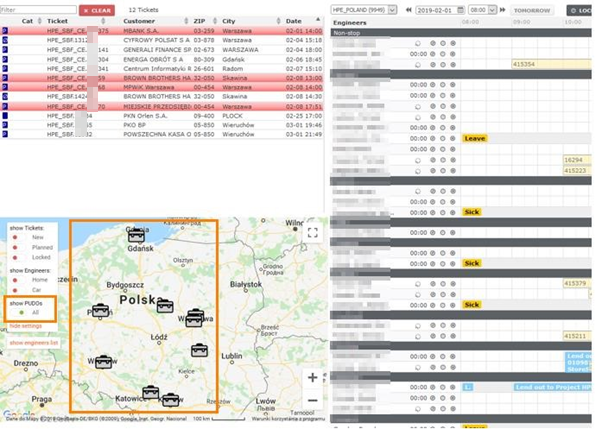This screenshot has width=602, height=429.
Task: Toggle showing engineers' Car locations
Action: click(15, 290)
